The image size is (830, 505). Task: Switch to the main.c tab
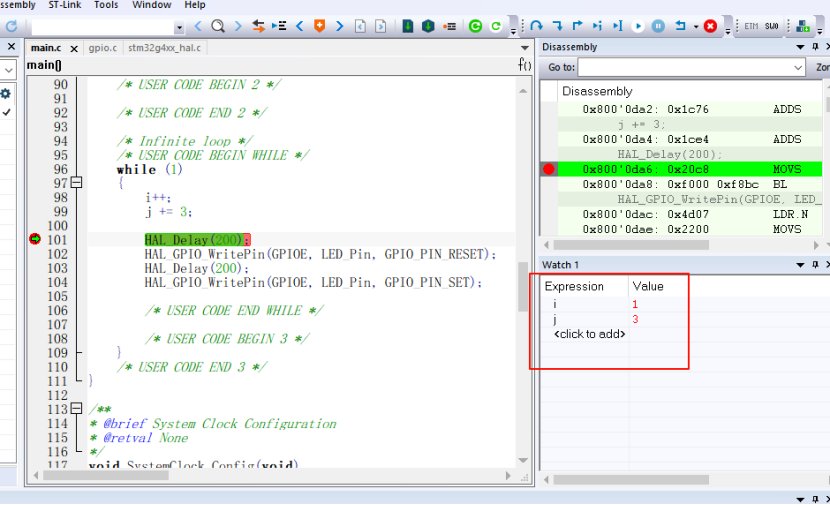tap(46, 48)
